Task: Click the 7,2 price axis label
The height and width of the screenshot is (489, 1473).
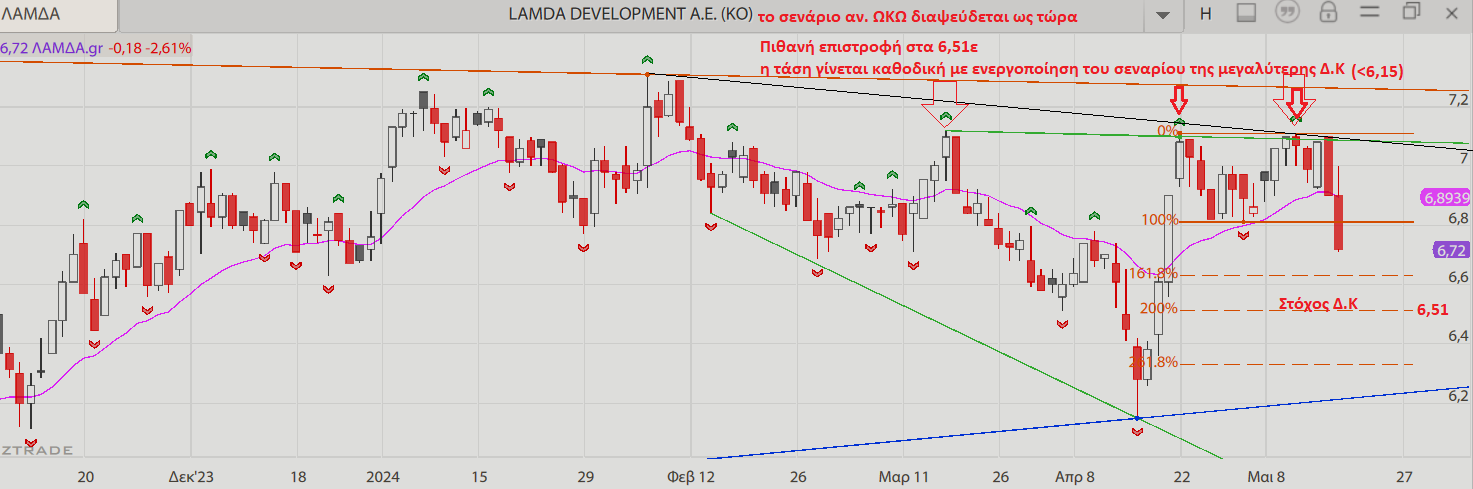Action: click(x=1459, y=100)
